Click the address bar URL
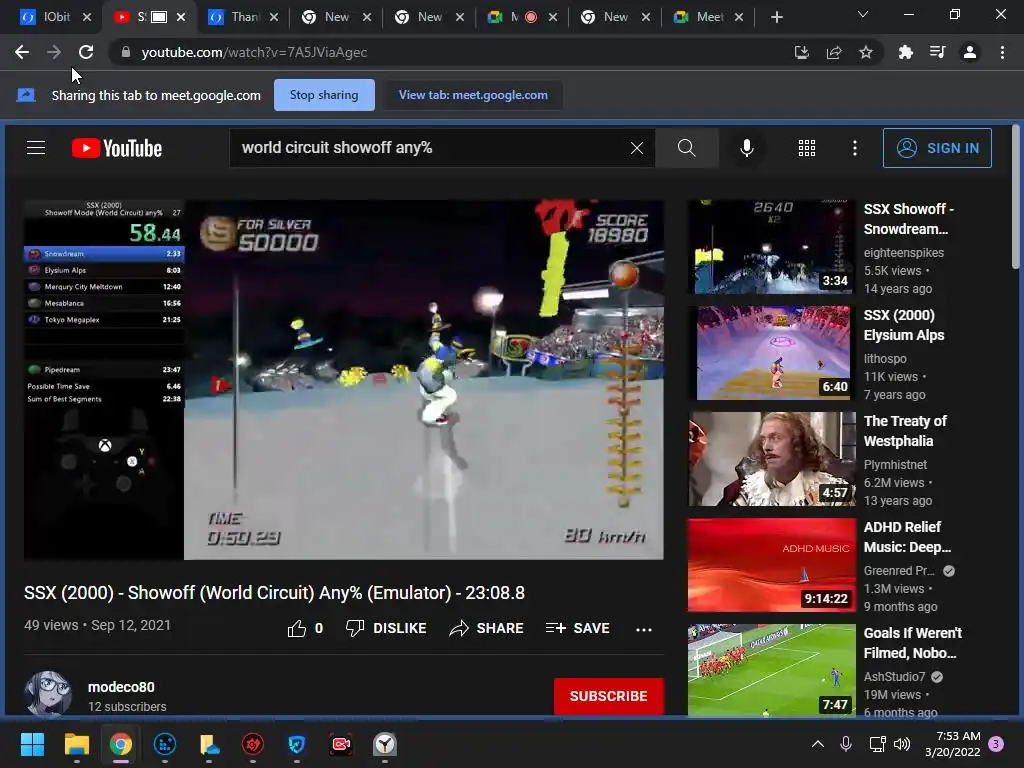Viewport: 1024px width, 768px height. (x=254, y=52)
